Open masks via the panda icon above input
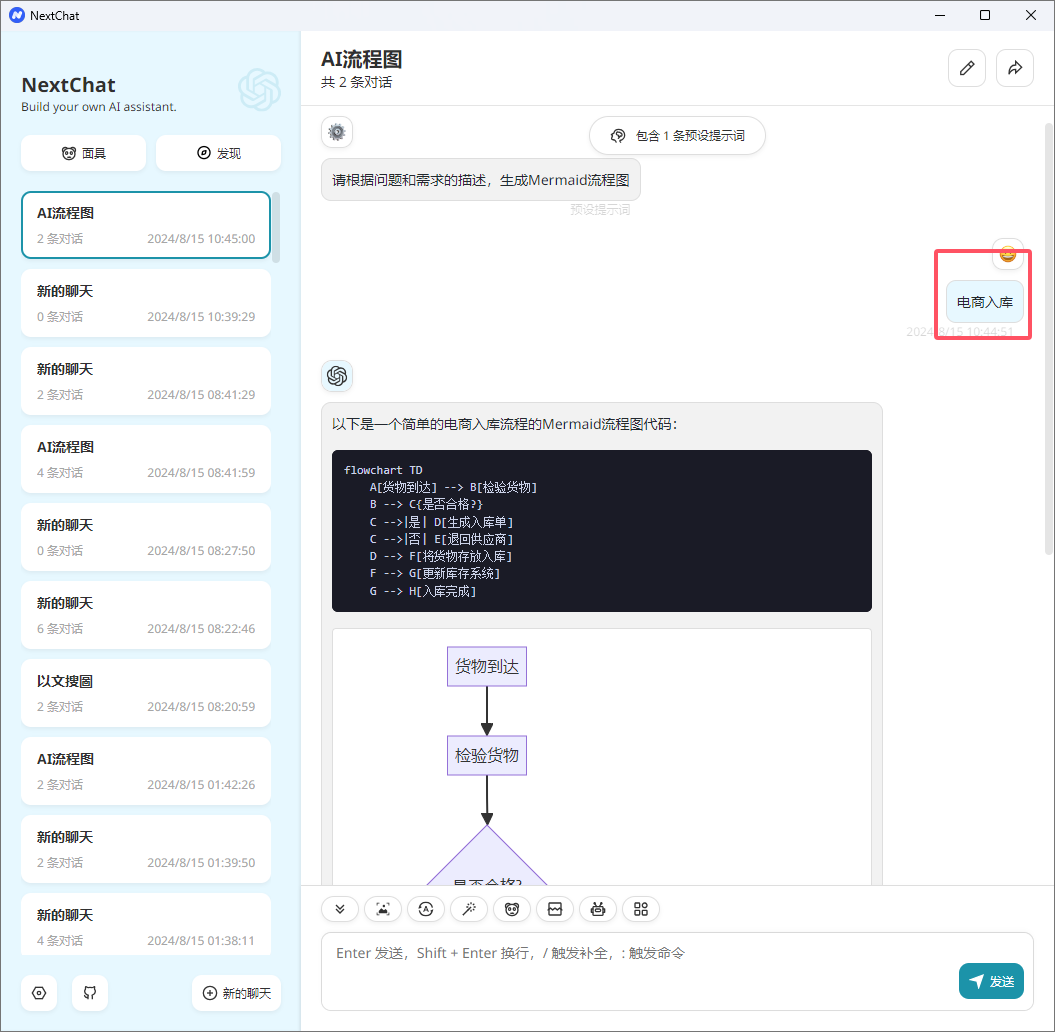The image size is (1055, 1032). pyautogui.click(x=512, y=909)
